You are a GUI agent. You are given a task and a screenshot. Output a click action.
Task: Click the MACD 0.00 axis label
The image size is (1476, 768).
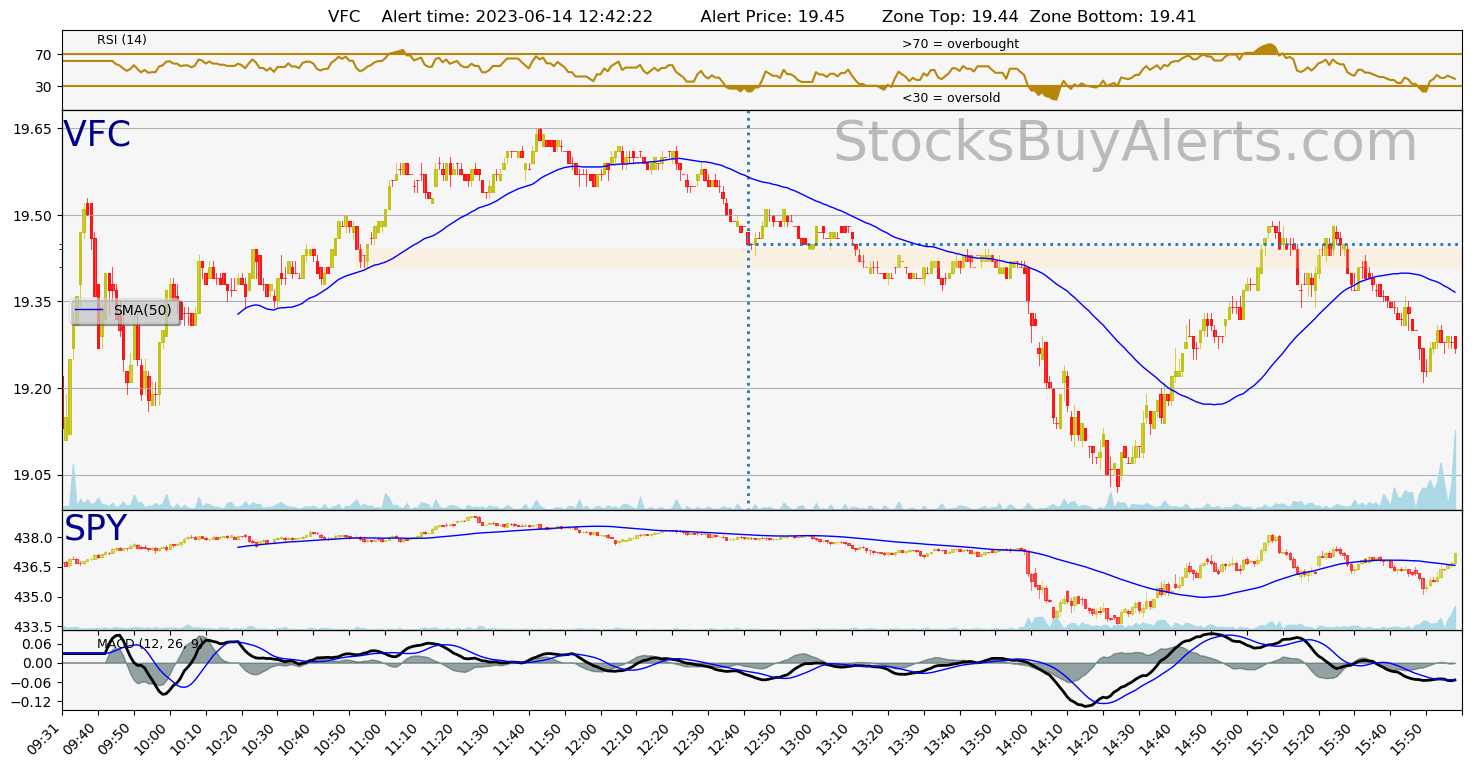pos(37,663)
